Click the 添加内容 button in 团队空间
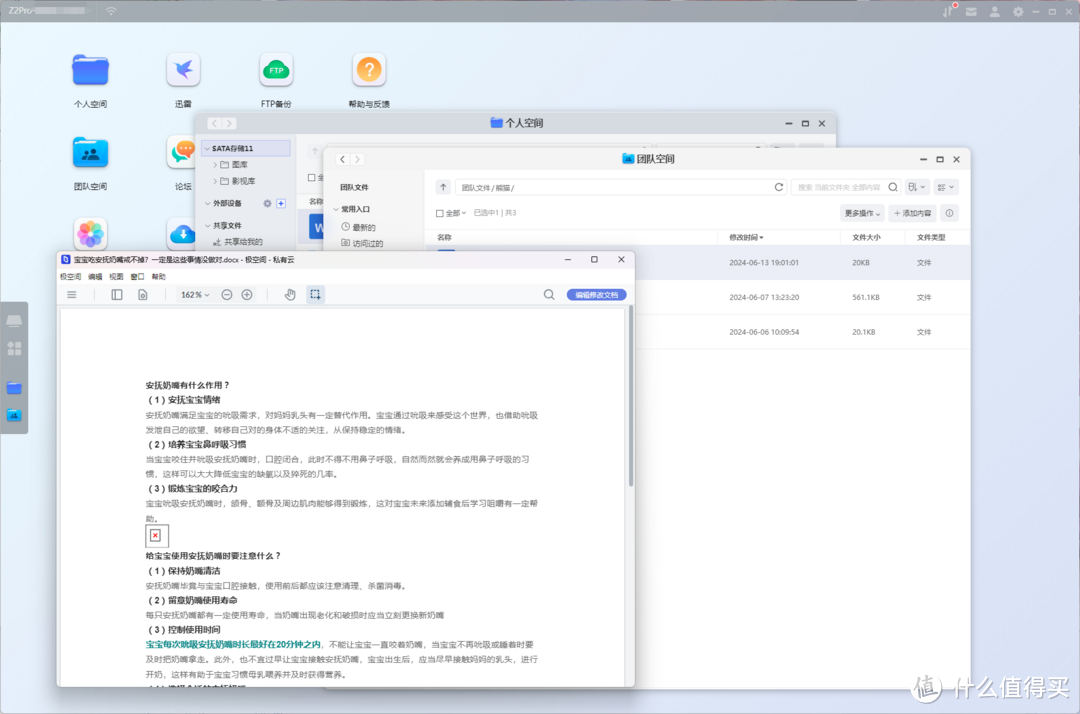The height and width of the screenshot is (714, 1080). click(x=912, y=212)
